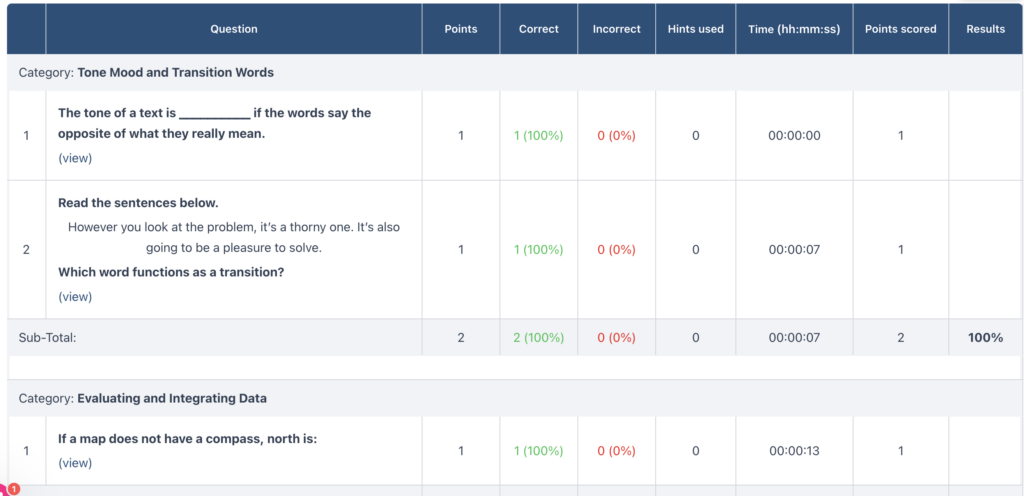Image resolution: width=1024 pixels, height=496 pixels.
Task: Click the Sub-Total row label
Action: pyautogui.click(x=47, y=338)
